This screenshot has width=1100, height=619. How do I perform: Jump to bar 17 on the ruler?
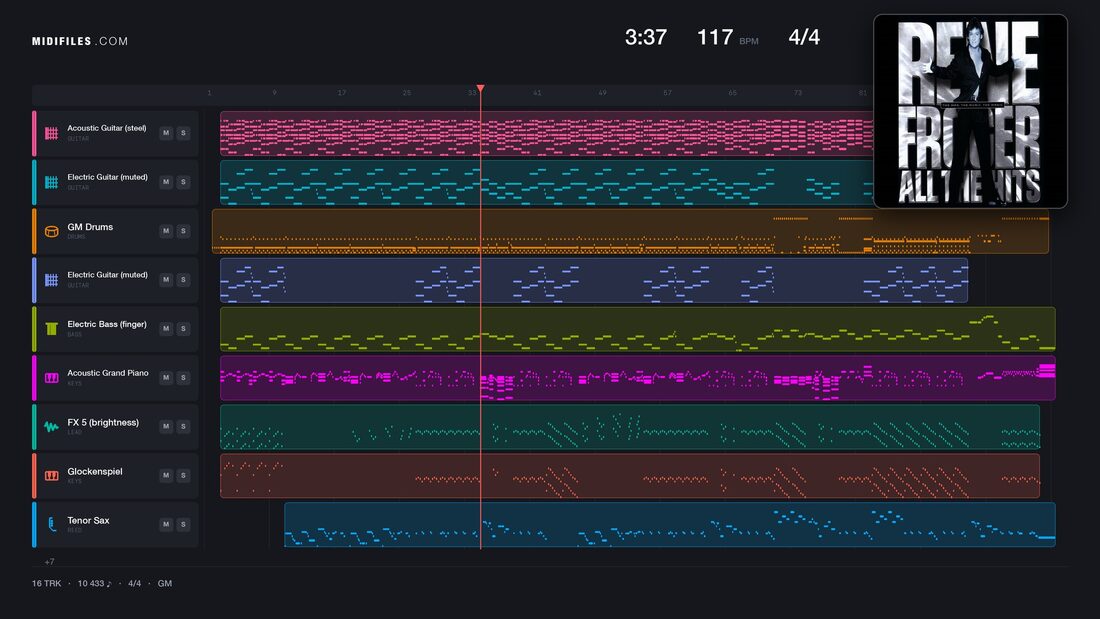(342, 93)
